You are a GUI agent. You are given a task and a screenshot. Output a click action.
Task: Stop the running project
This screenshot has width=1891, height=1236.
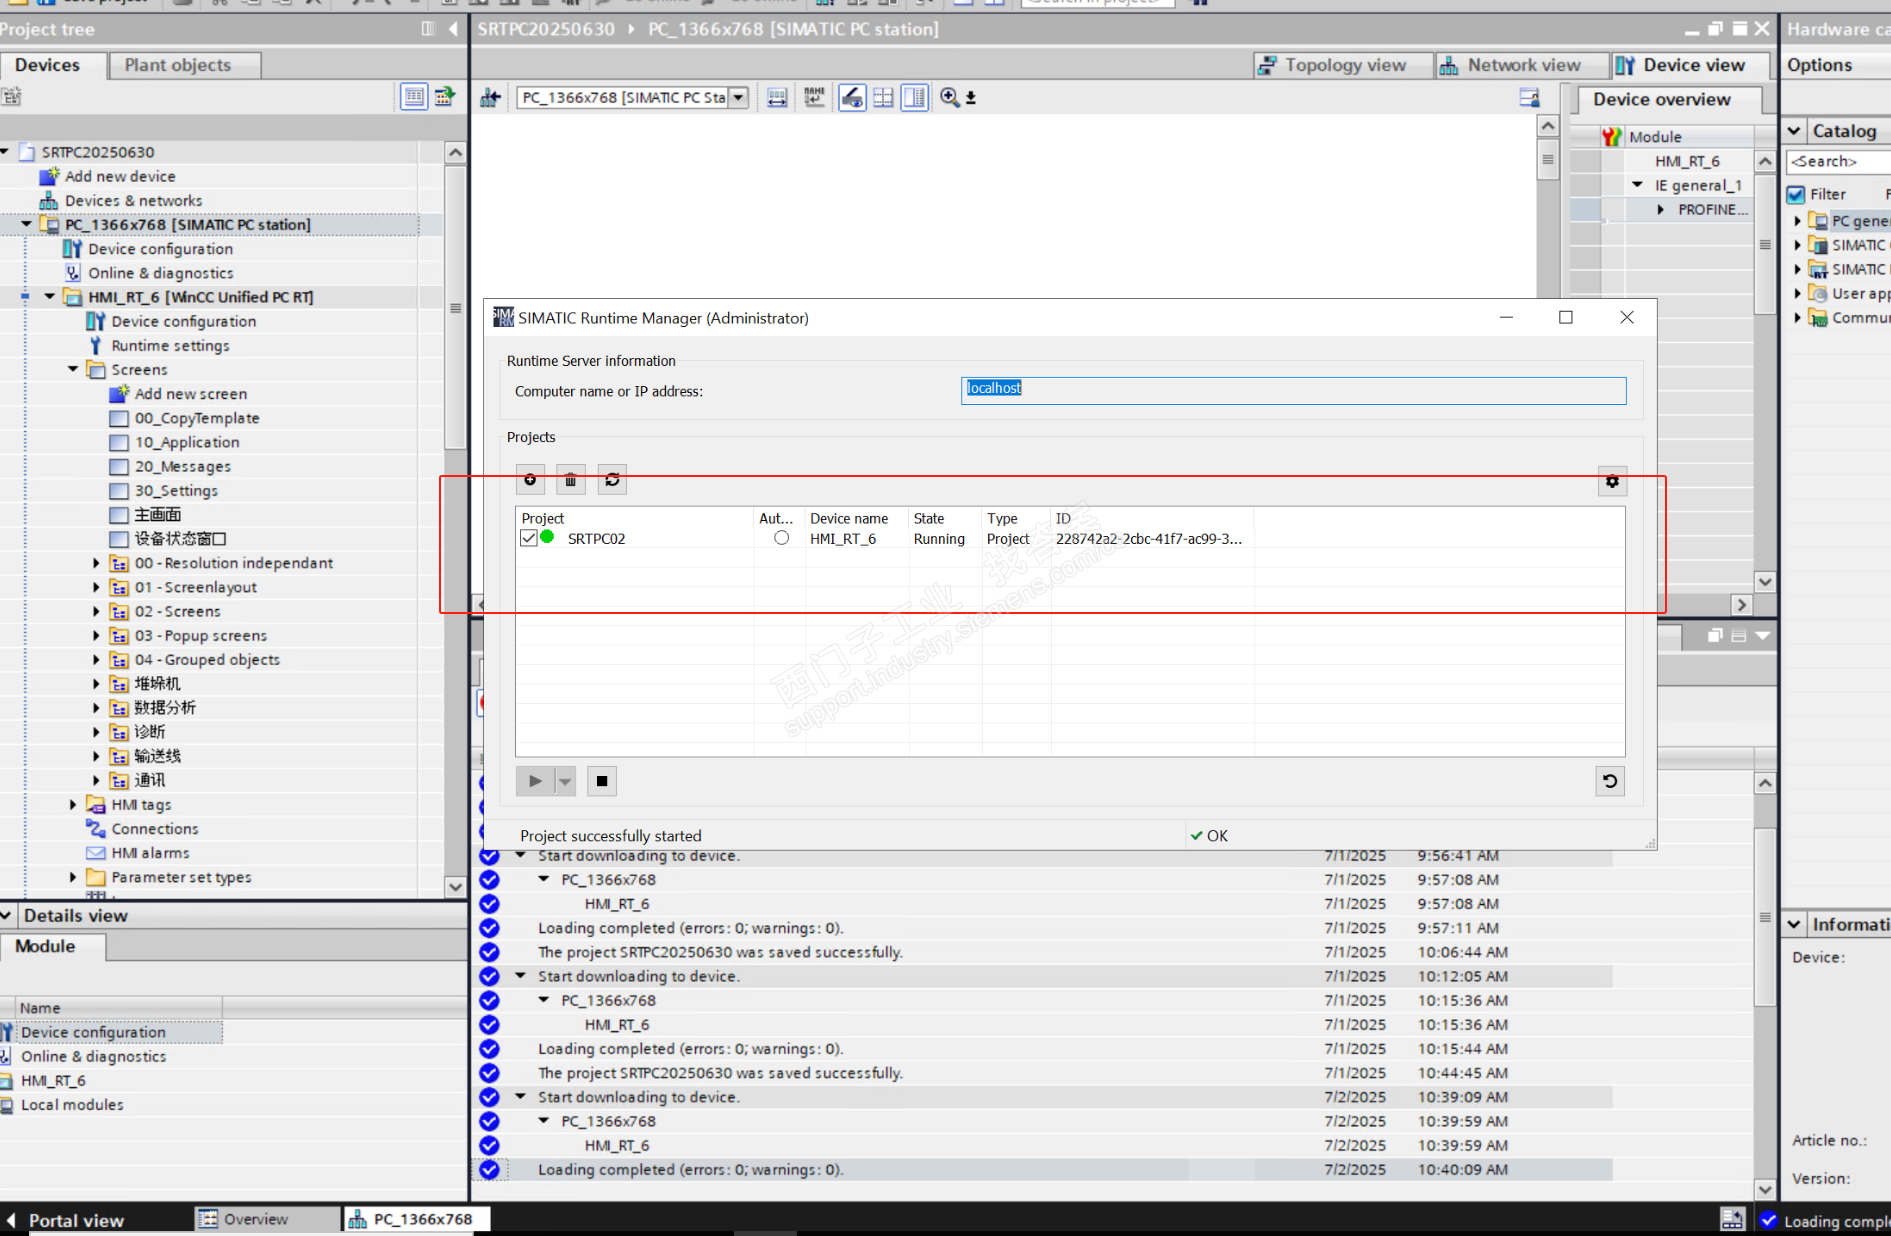tap(602, 781)
